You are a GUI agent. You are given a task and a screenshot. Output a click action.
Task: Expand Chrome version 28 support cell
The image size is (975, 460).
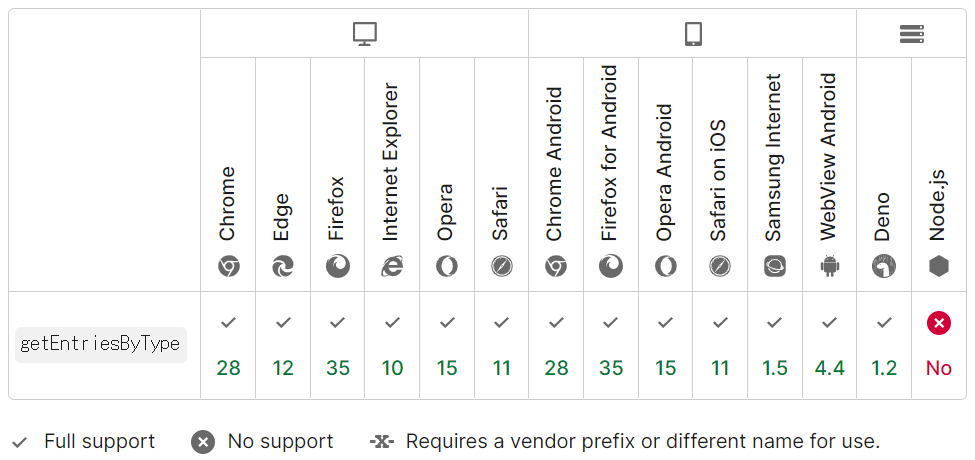point(228,345)
